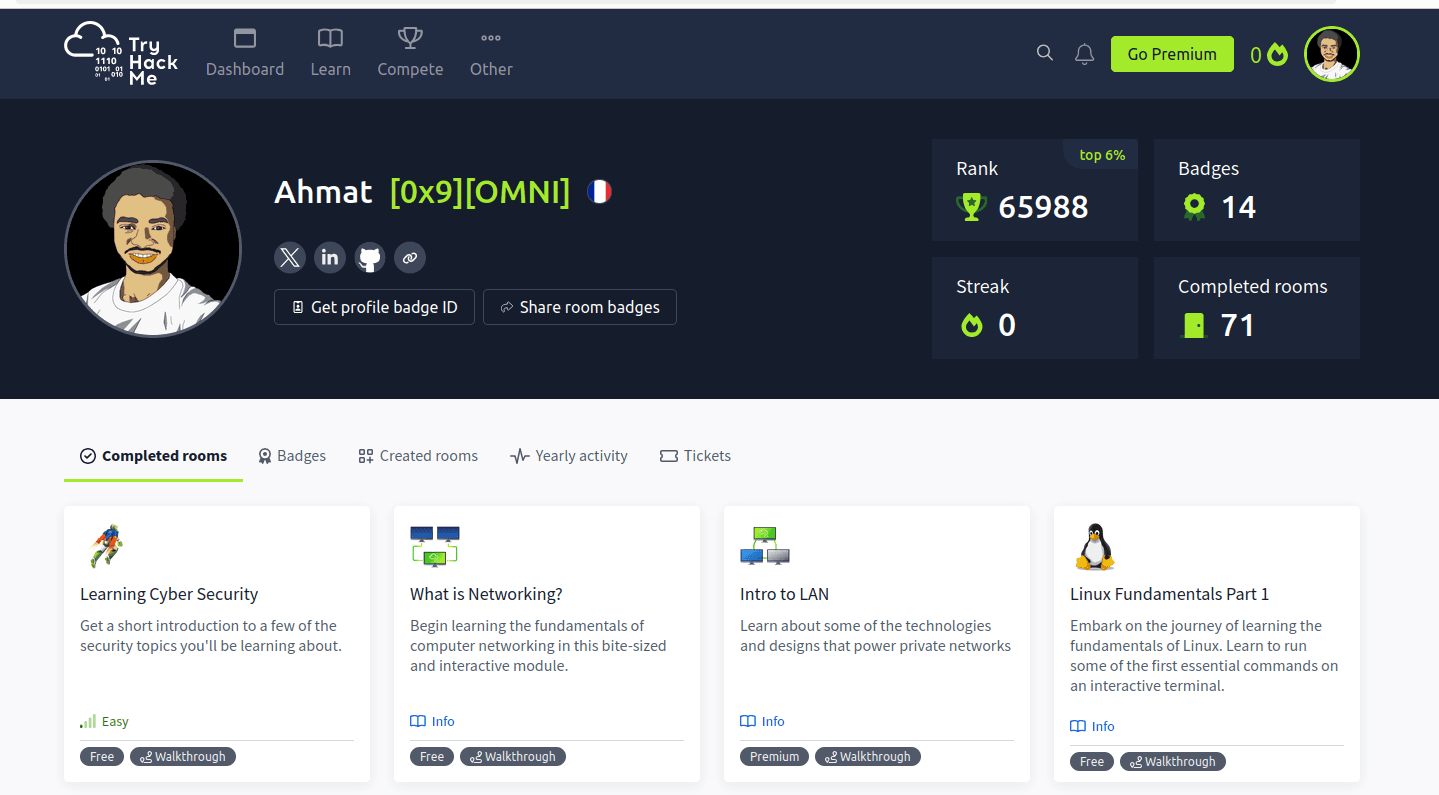Click the [0x9][OMNI] level title

(x=480, y=191)
